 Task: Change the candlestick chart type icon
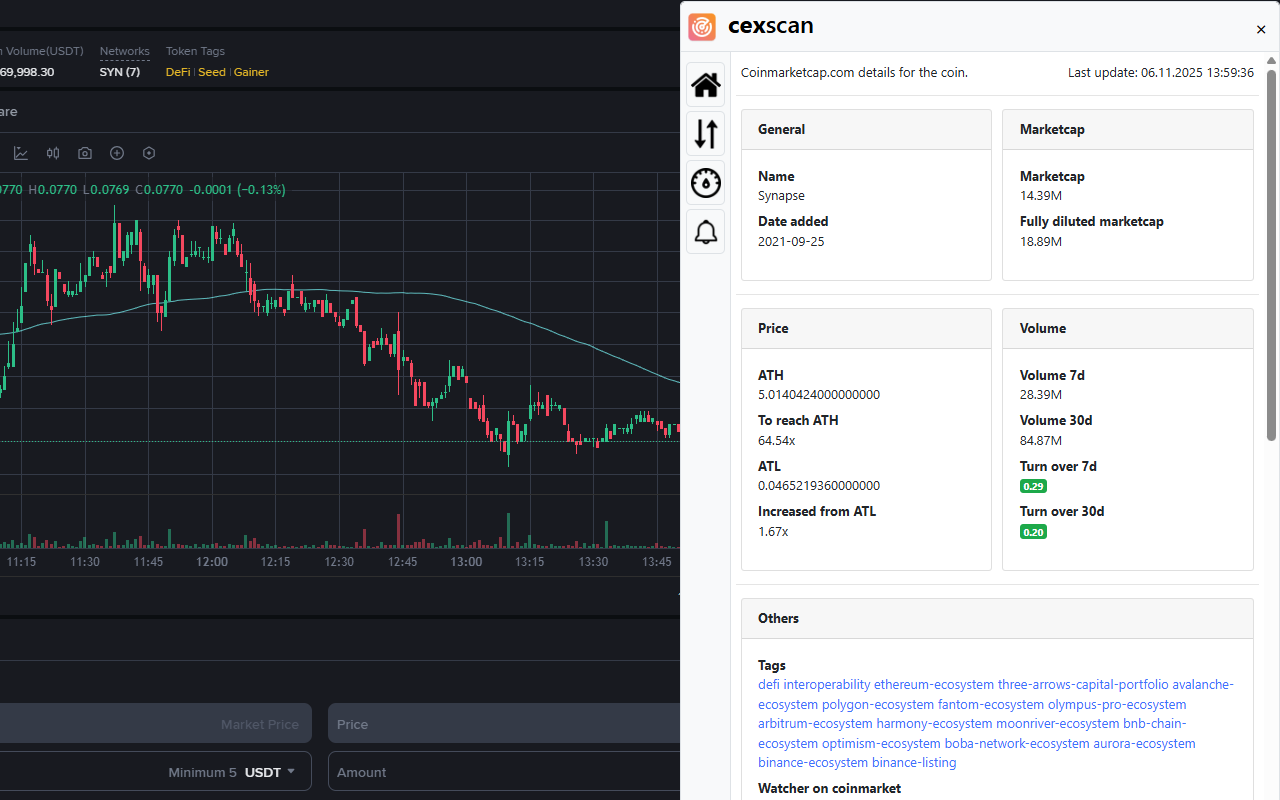[x=53, y=153]
